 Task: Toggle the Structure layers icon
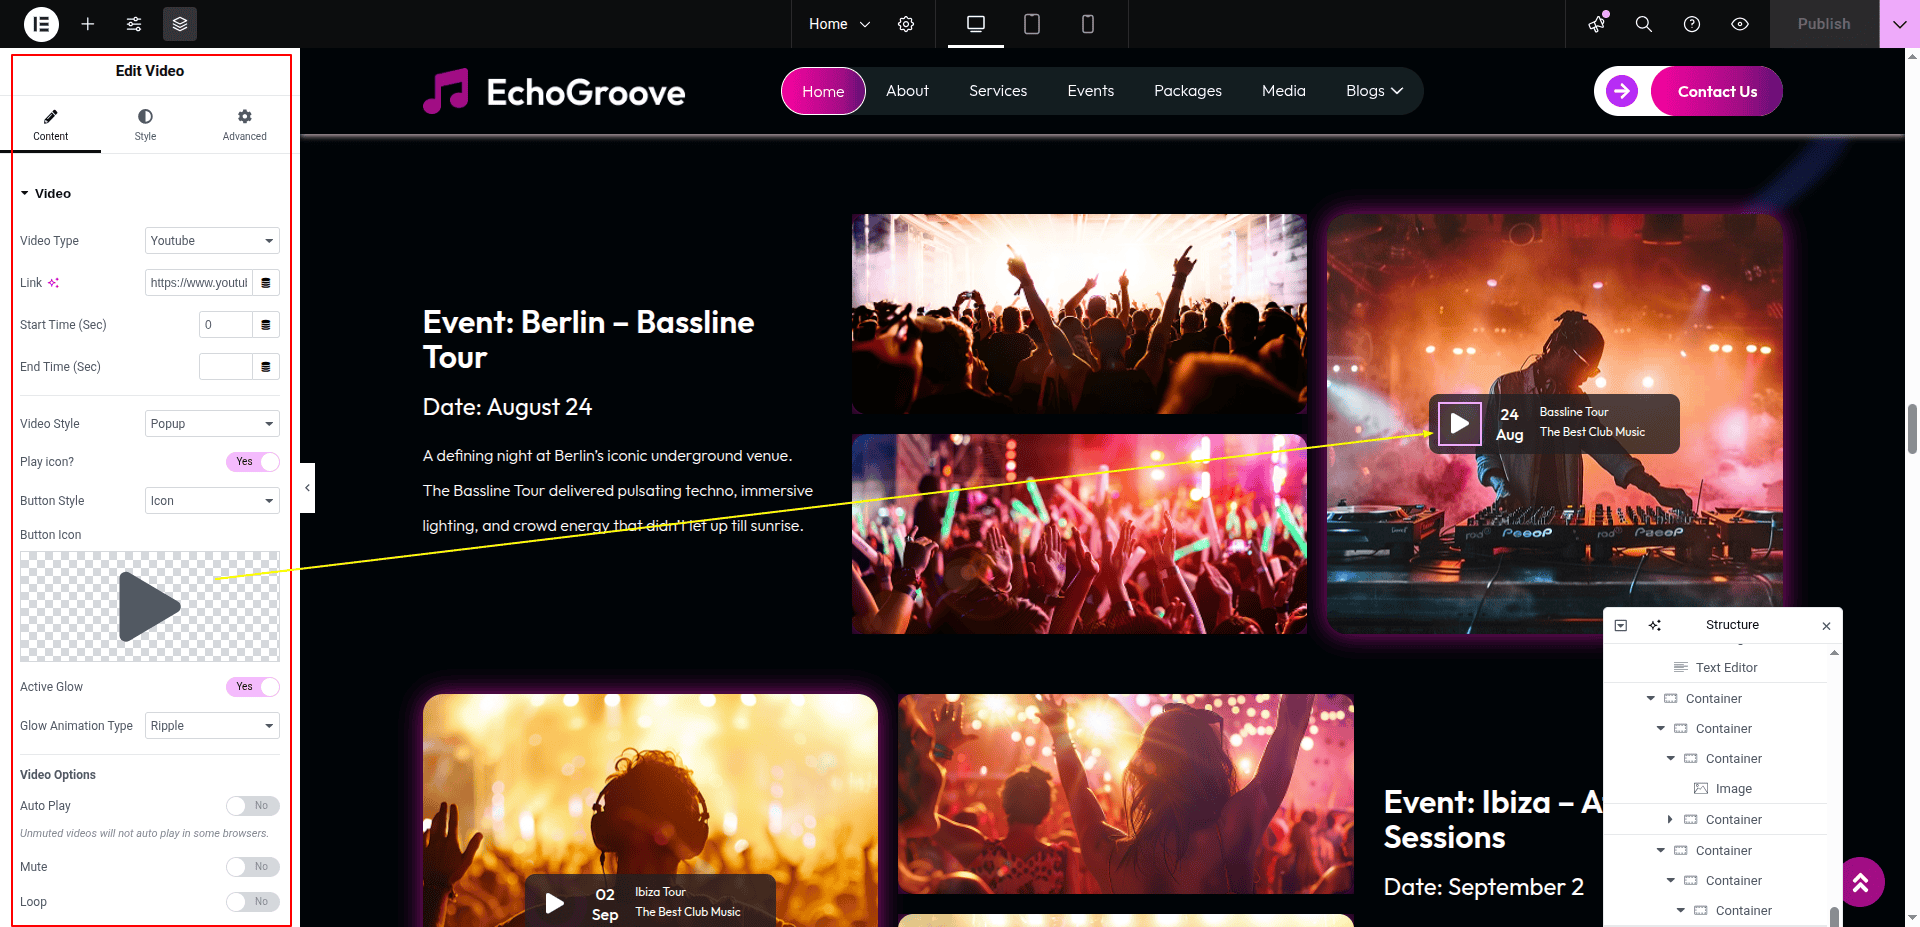coord(180,24)
